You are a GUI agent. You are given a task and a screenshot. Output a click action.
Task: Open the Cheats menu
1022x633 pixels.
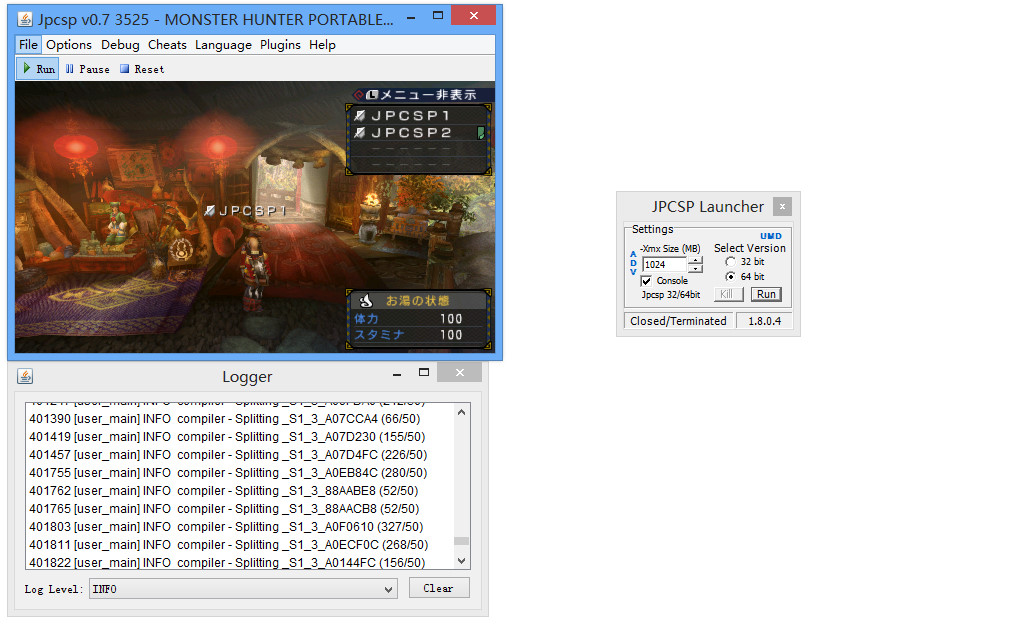click(x=167, y=45)
